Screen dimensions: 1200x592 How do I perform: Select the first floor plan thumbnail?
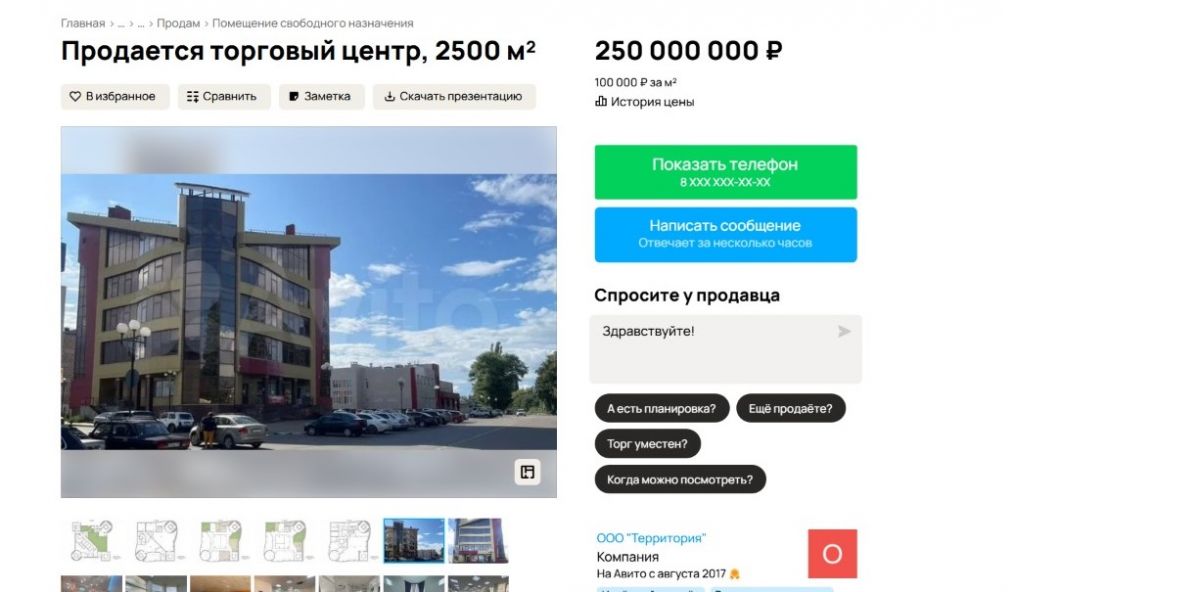pos(92,541)
